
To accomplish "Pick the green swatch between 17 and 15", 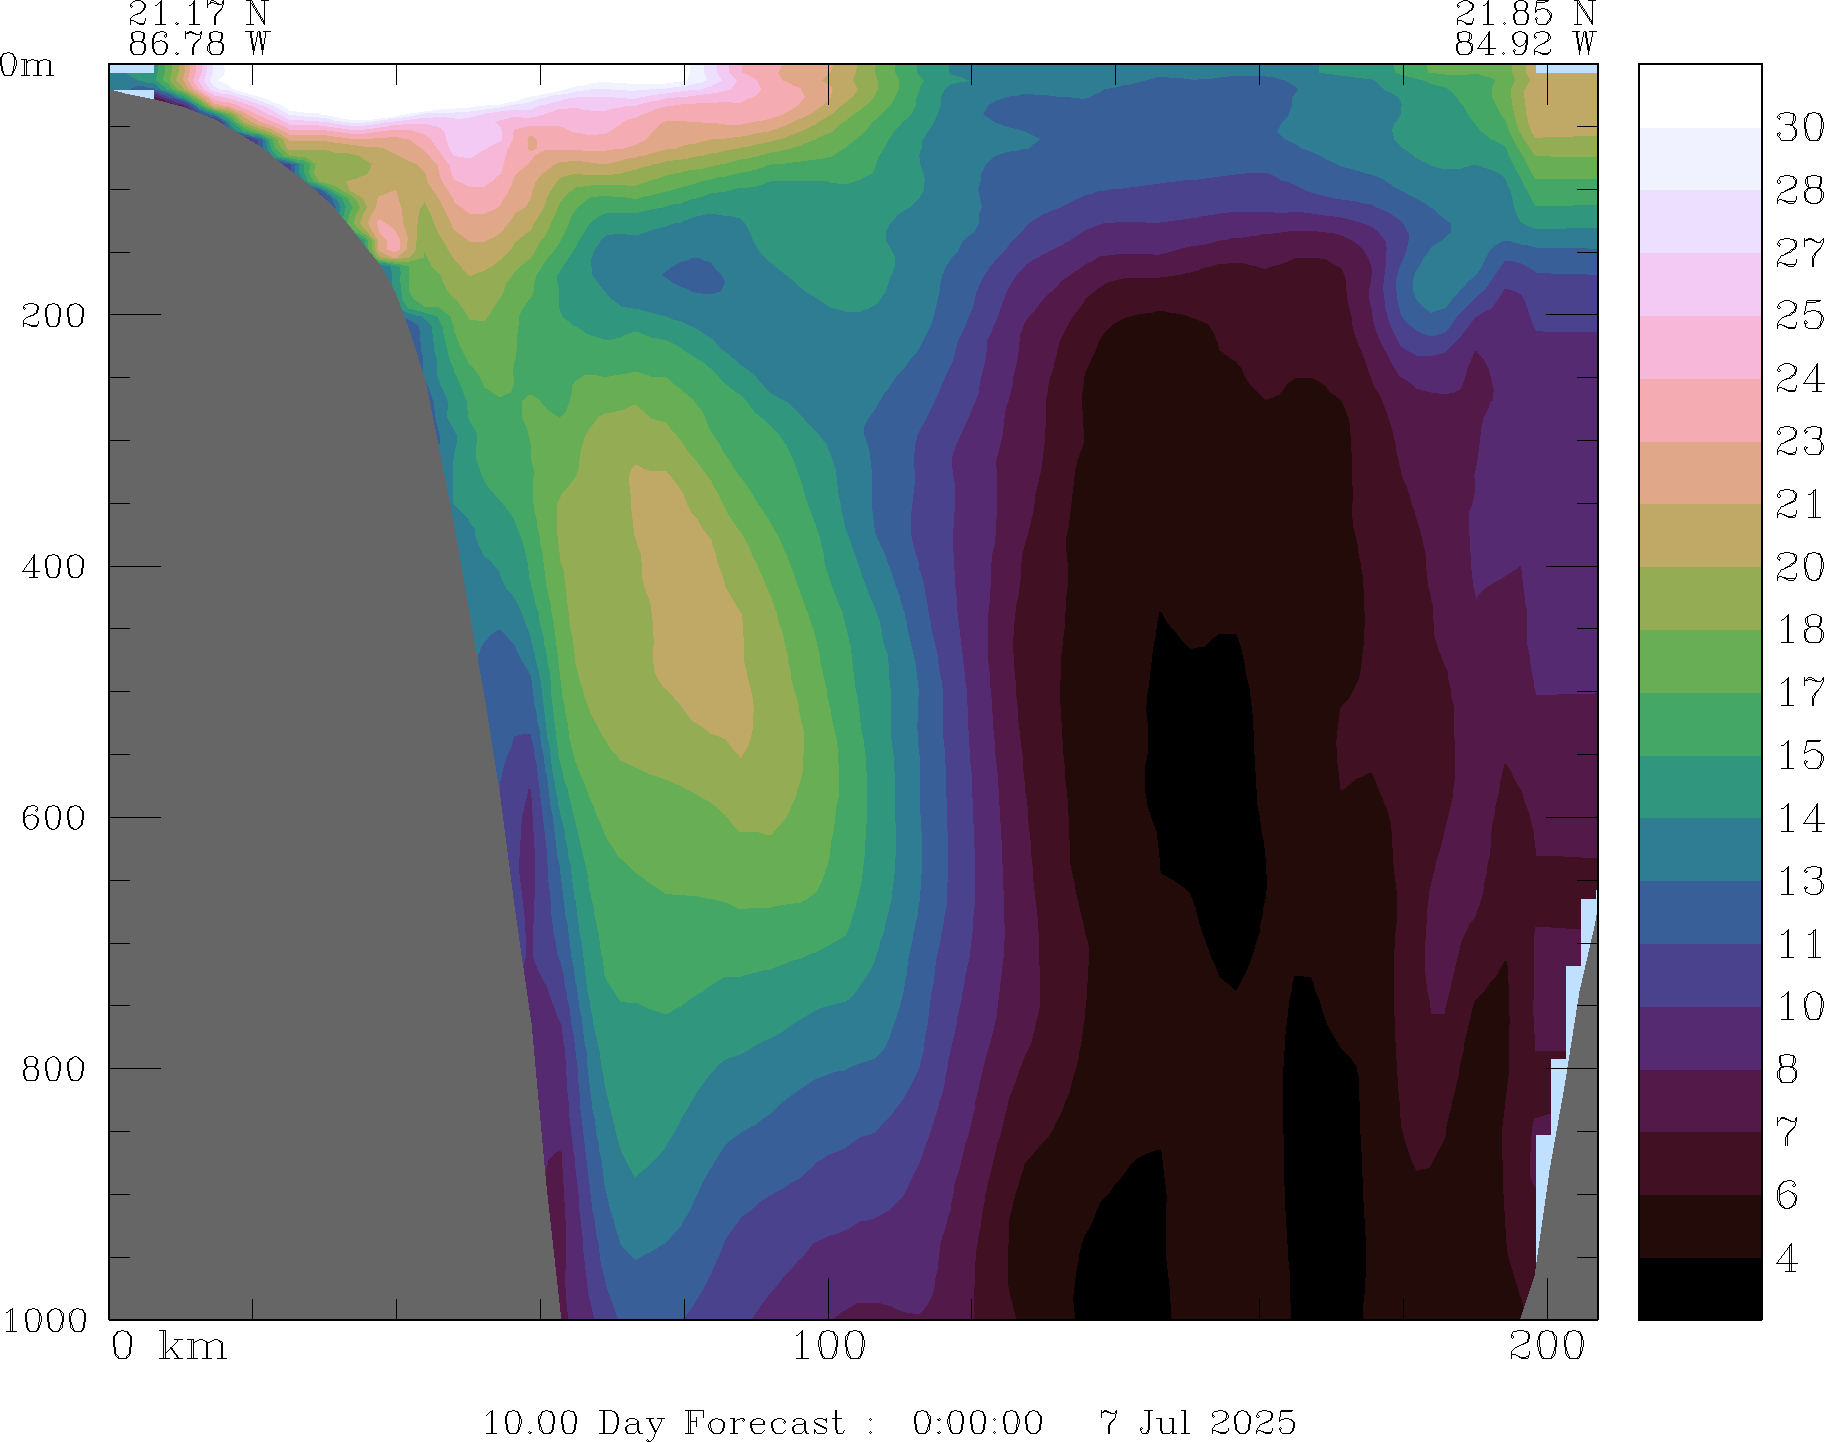I will coord(1699,724).
